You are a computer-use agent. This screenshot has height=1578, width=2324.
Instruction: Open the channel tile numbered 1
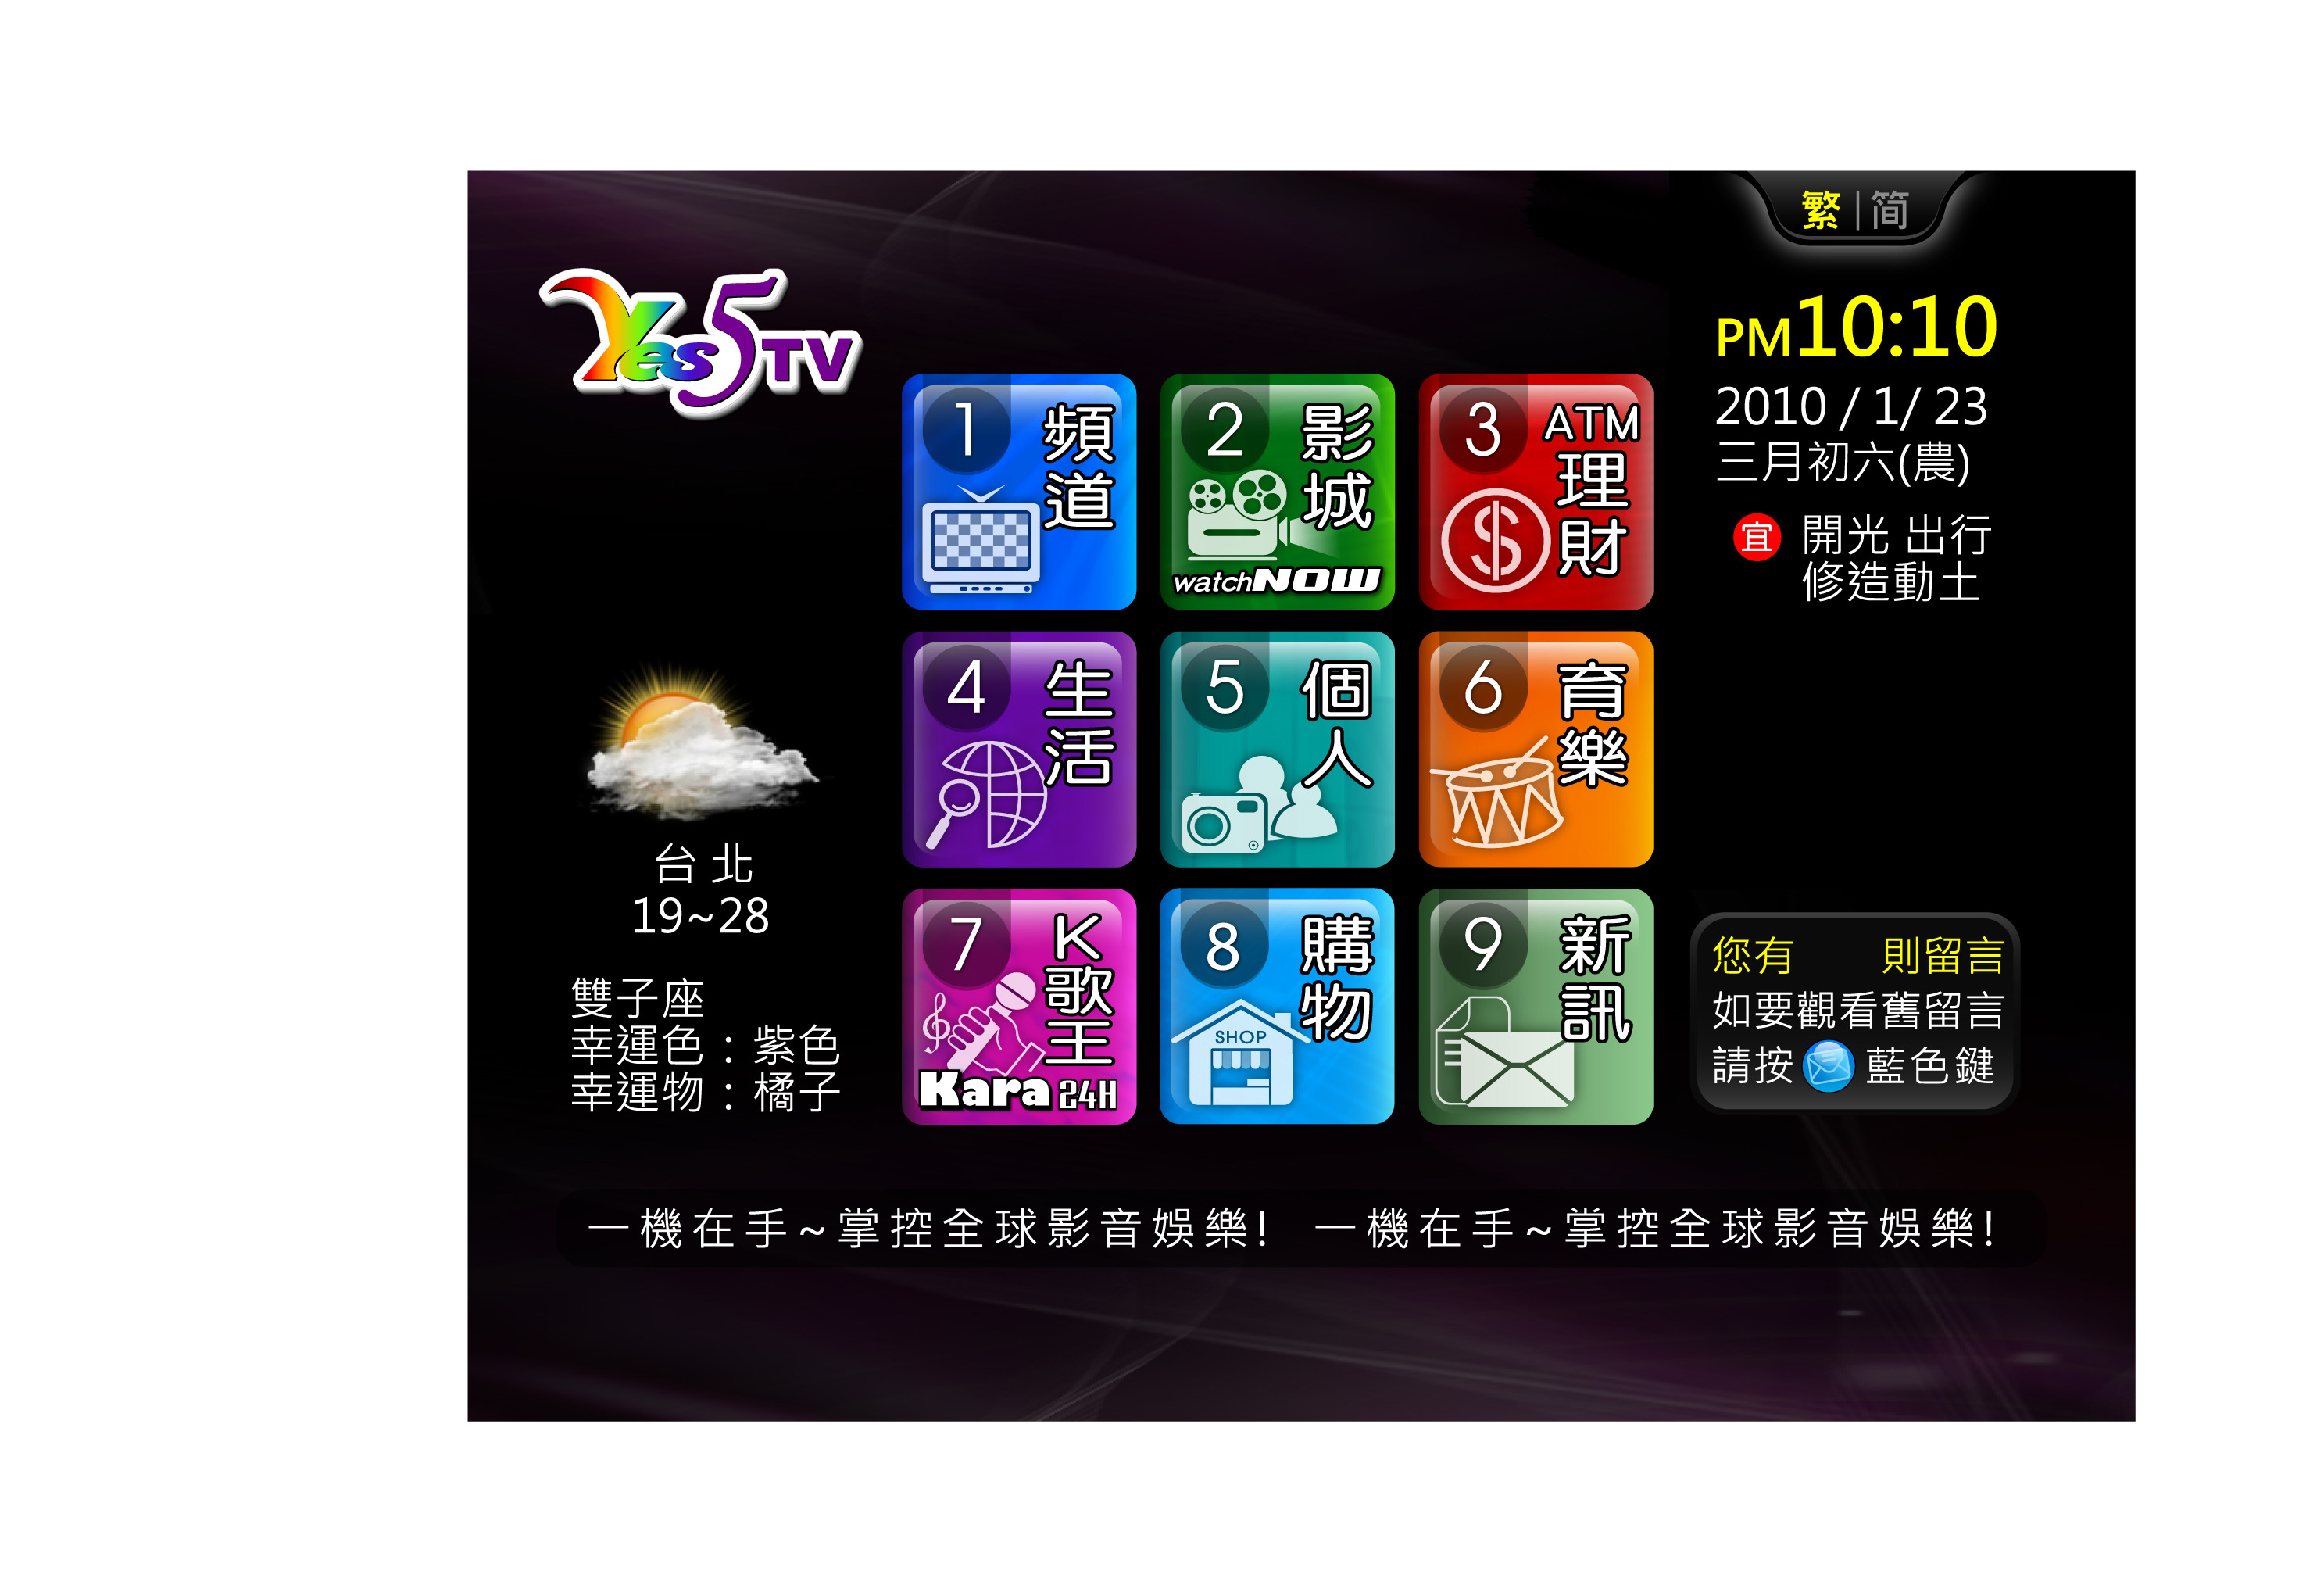(x=1018, y=492)
